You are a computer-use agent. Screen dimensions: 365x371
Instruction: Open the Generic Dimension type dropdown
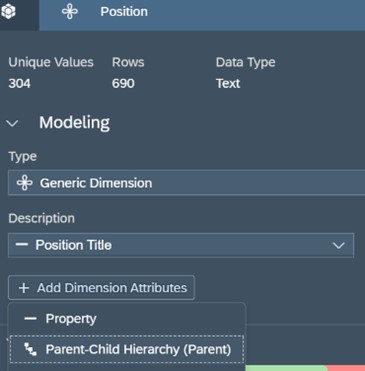pyautogui.click(x=186, y=183)
